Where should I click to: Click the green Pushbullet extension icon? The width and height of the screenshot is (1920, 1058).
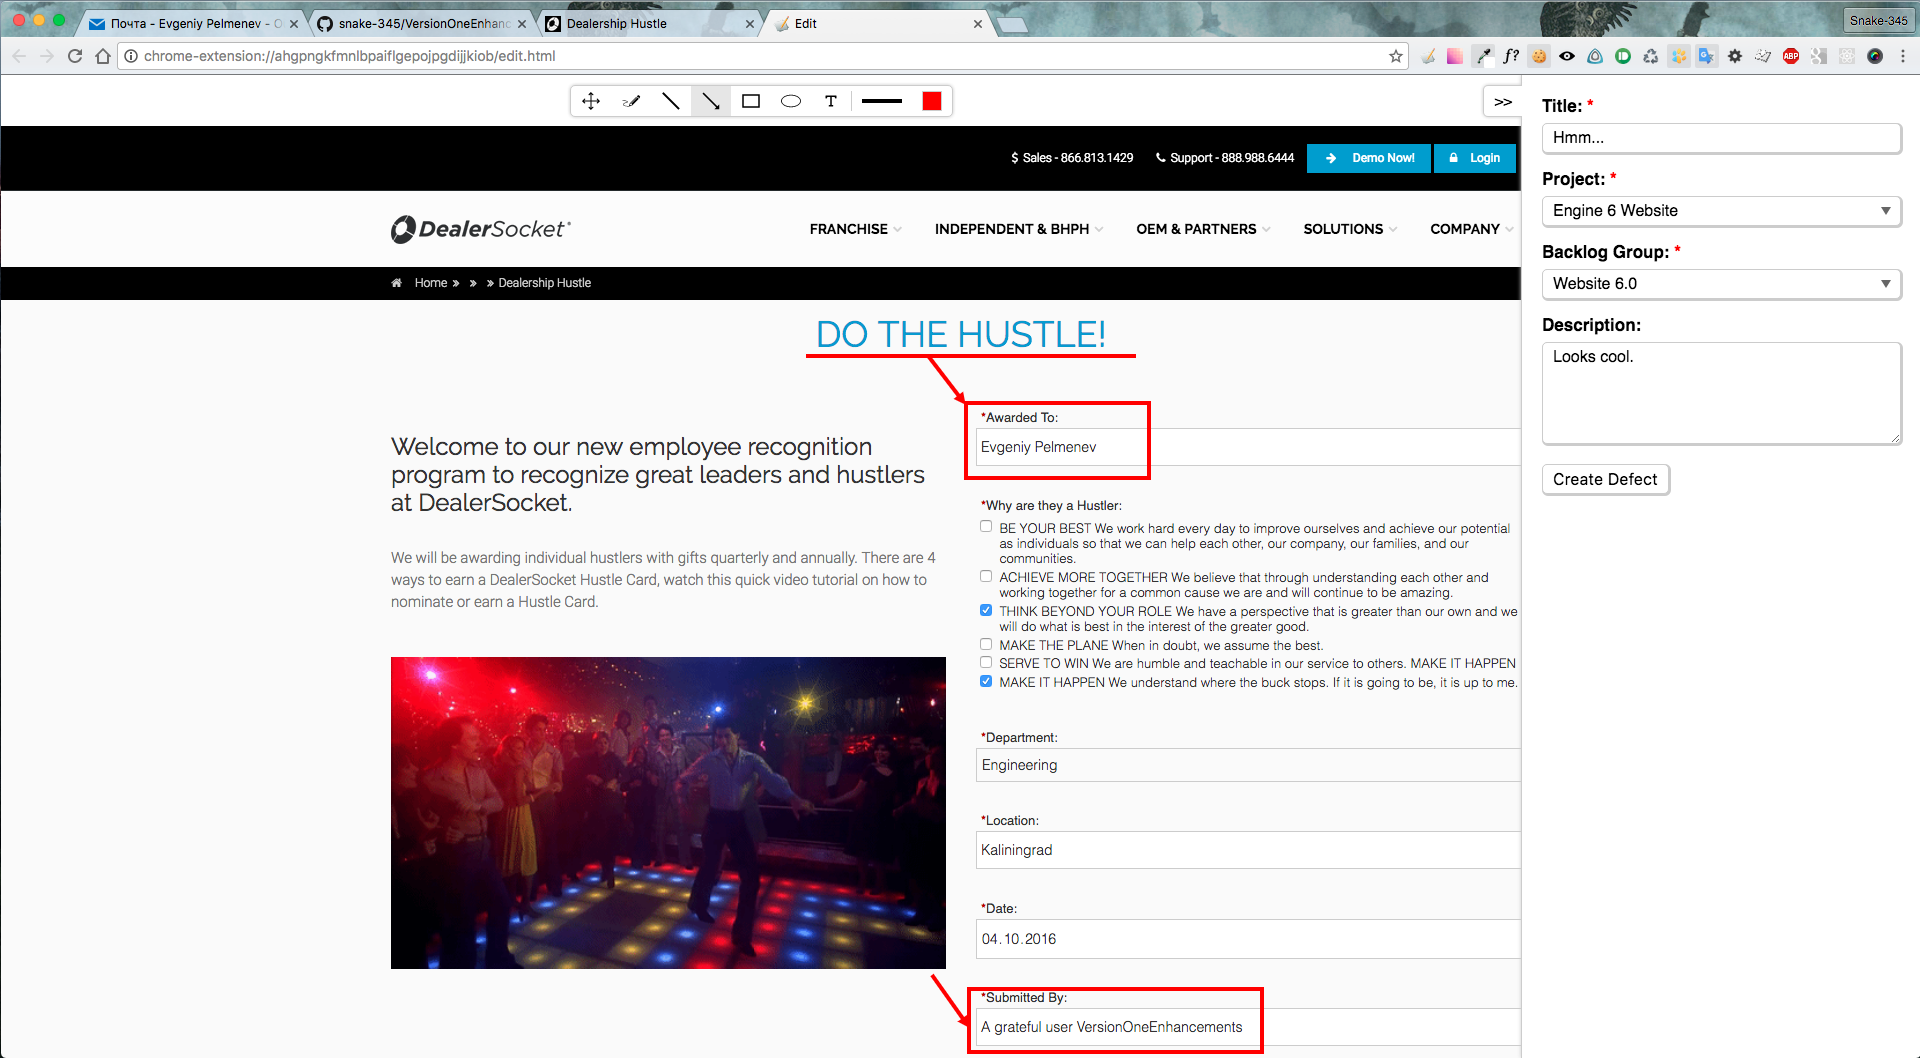click(x=1623, y=56)
